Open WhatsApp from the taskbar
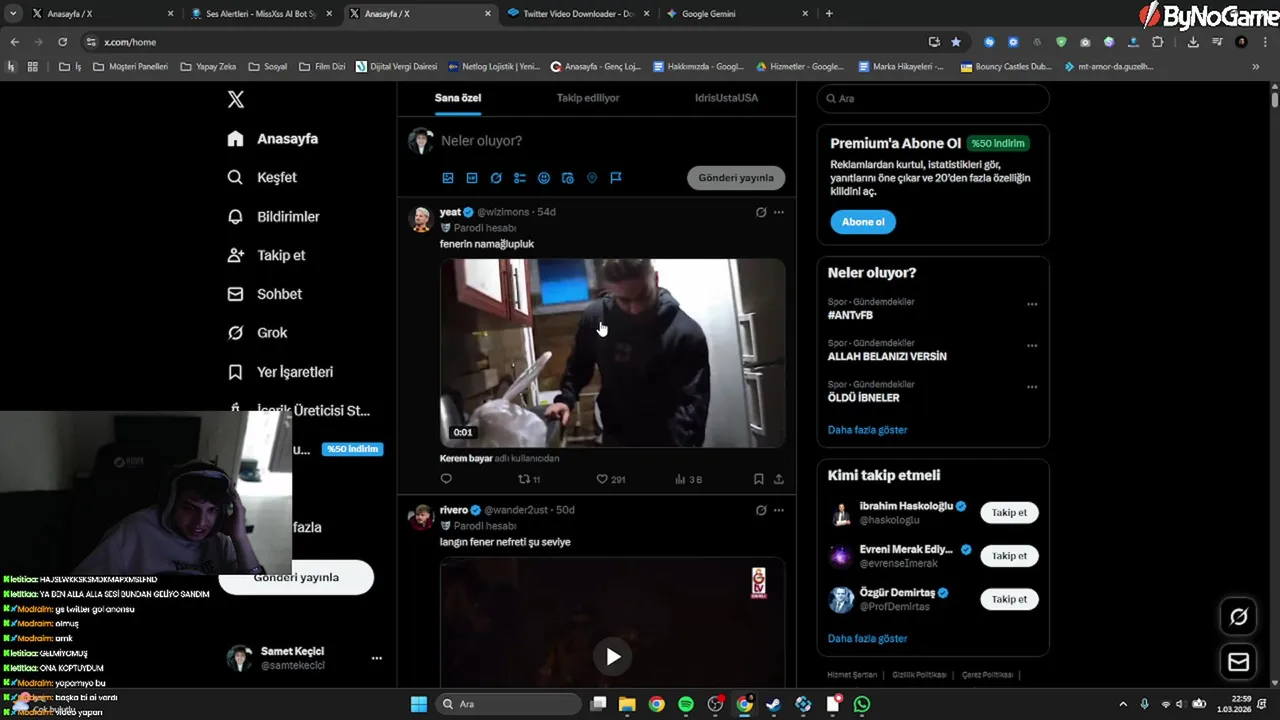This screenshot has height=720, width=1280. click(x=862, y=704)
